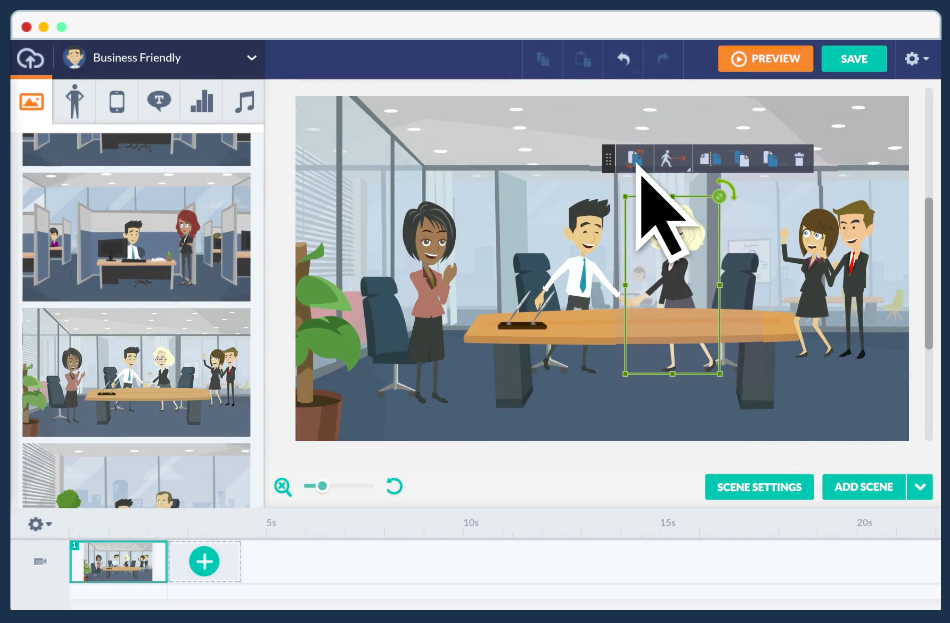Open the characters tab

click(75, 101)
